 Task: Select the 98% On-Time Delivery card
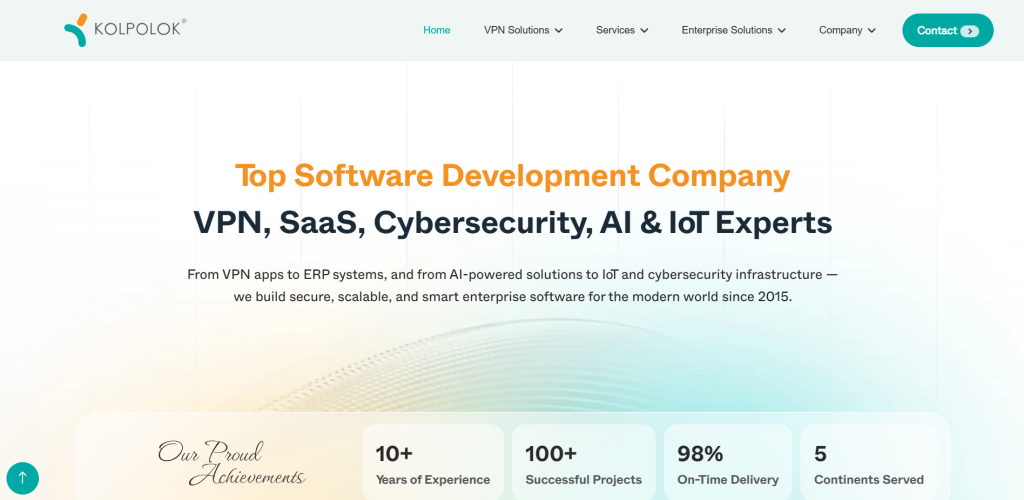pos(727,464)
